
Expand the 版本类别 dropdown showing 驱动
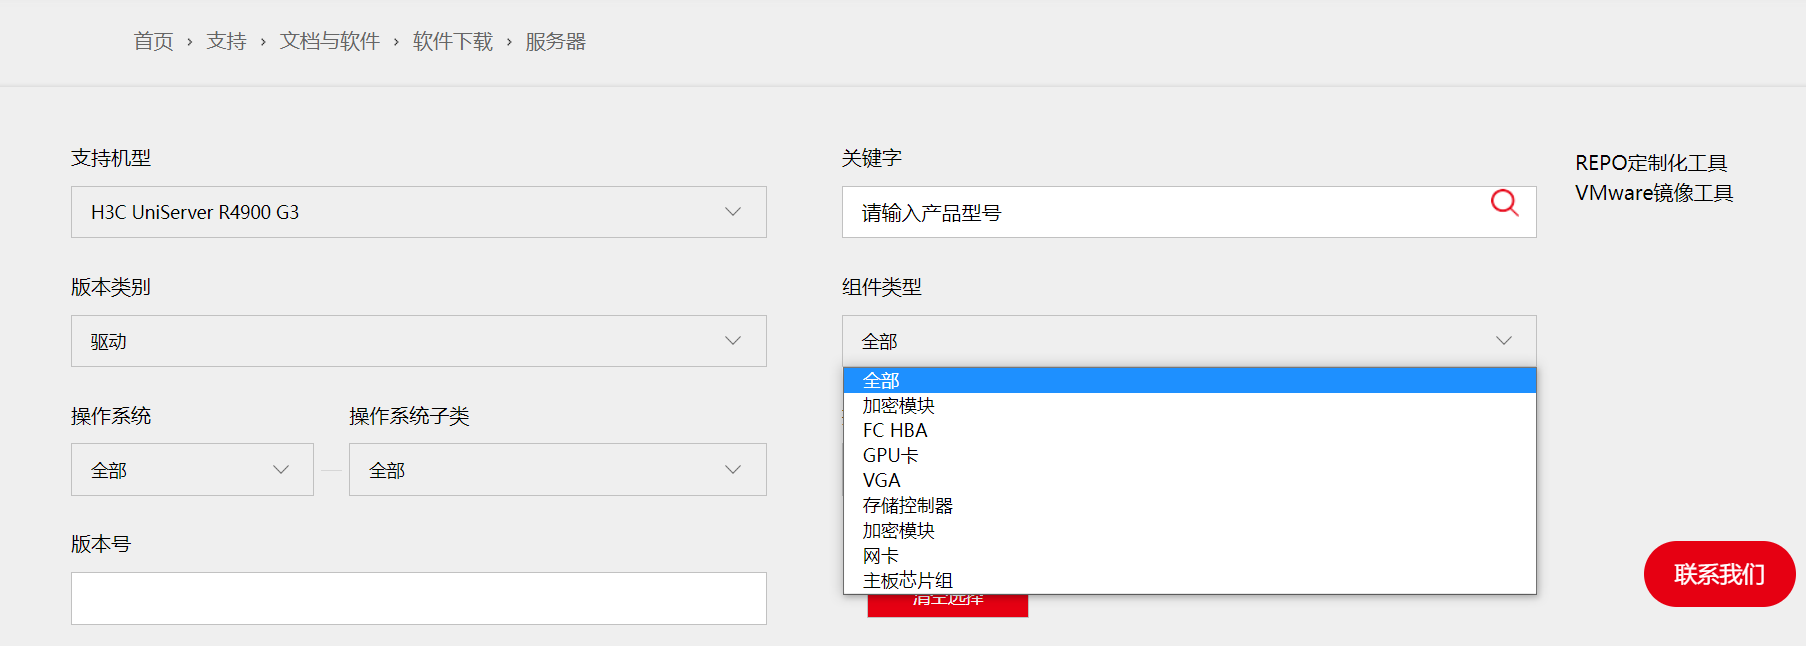pyautogui.click(x=418, y=341)
